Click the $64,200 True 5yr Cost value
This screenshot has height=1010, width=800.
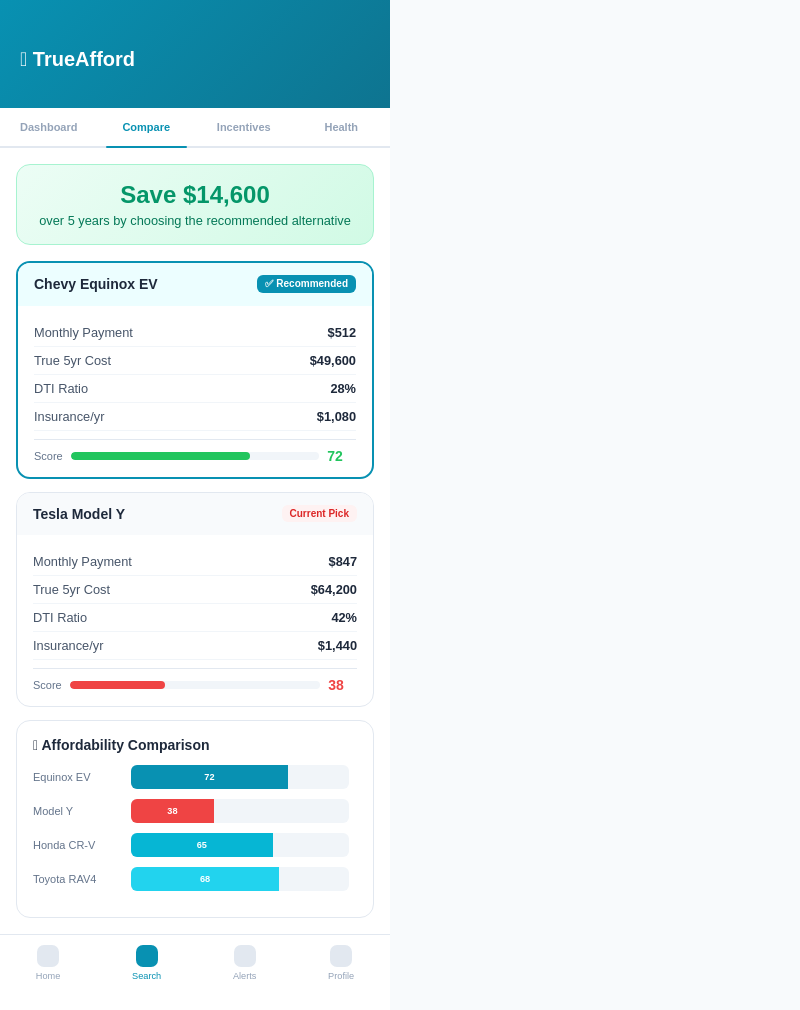coord(334,590)
